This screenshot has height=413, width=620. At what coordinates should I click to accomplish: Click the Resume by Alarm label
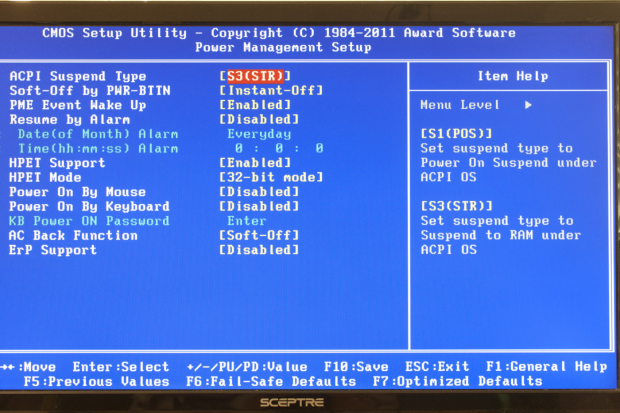pos(70,119)
